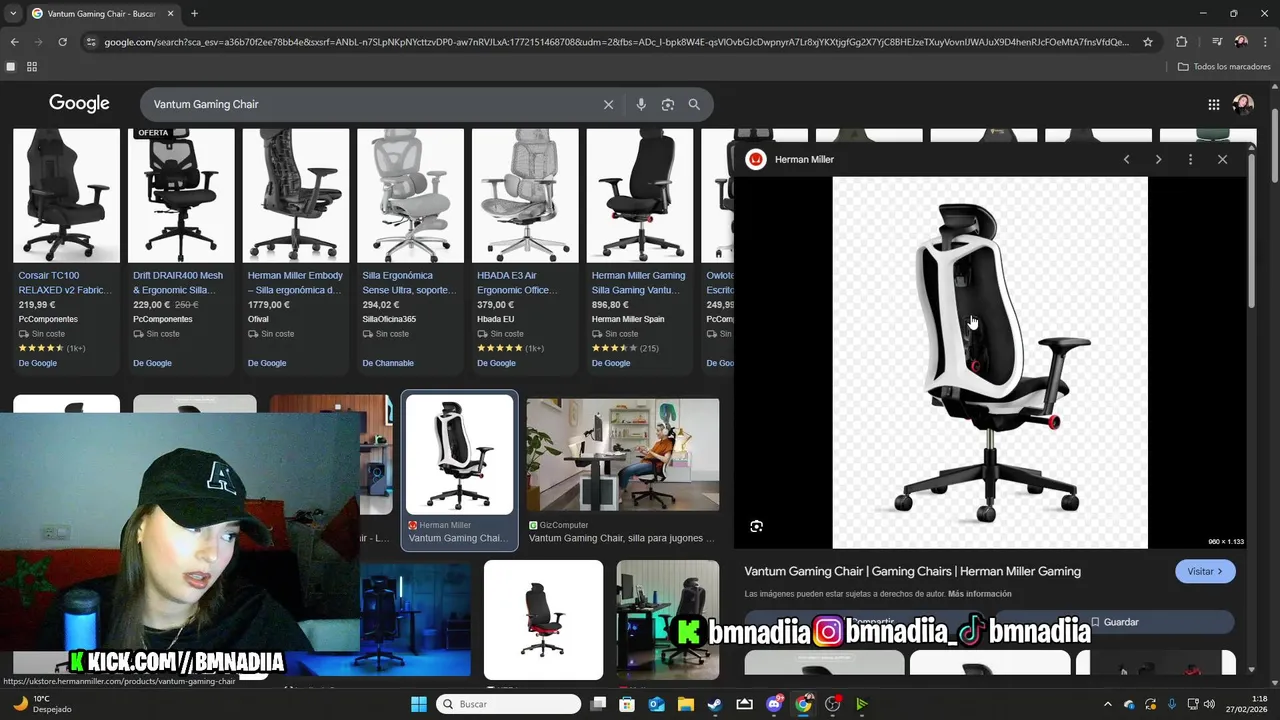
Task: Click price 896,80 € on Vantum card
Action: pyautogui.click(x=610, y=305)
